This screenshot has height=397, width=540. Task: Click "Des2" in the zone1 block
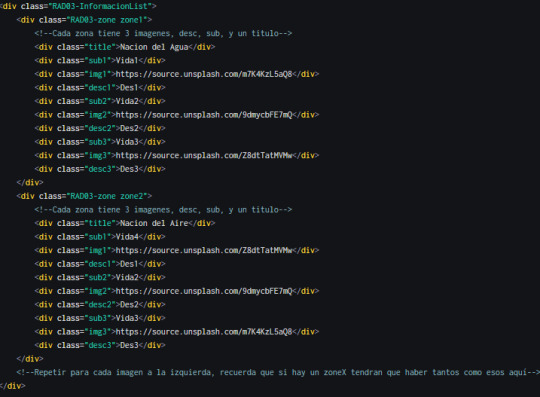point(129,128)
